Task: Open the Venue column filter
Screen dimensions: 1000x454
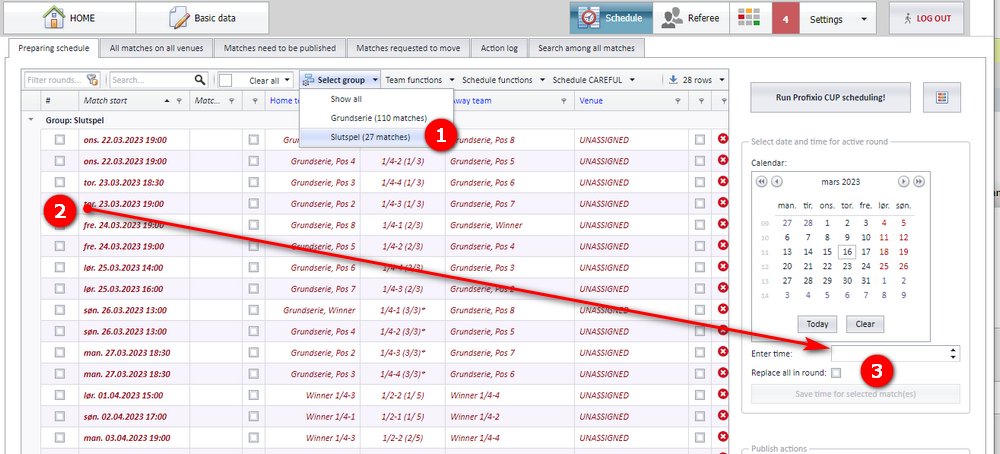Action: (678, 101)
